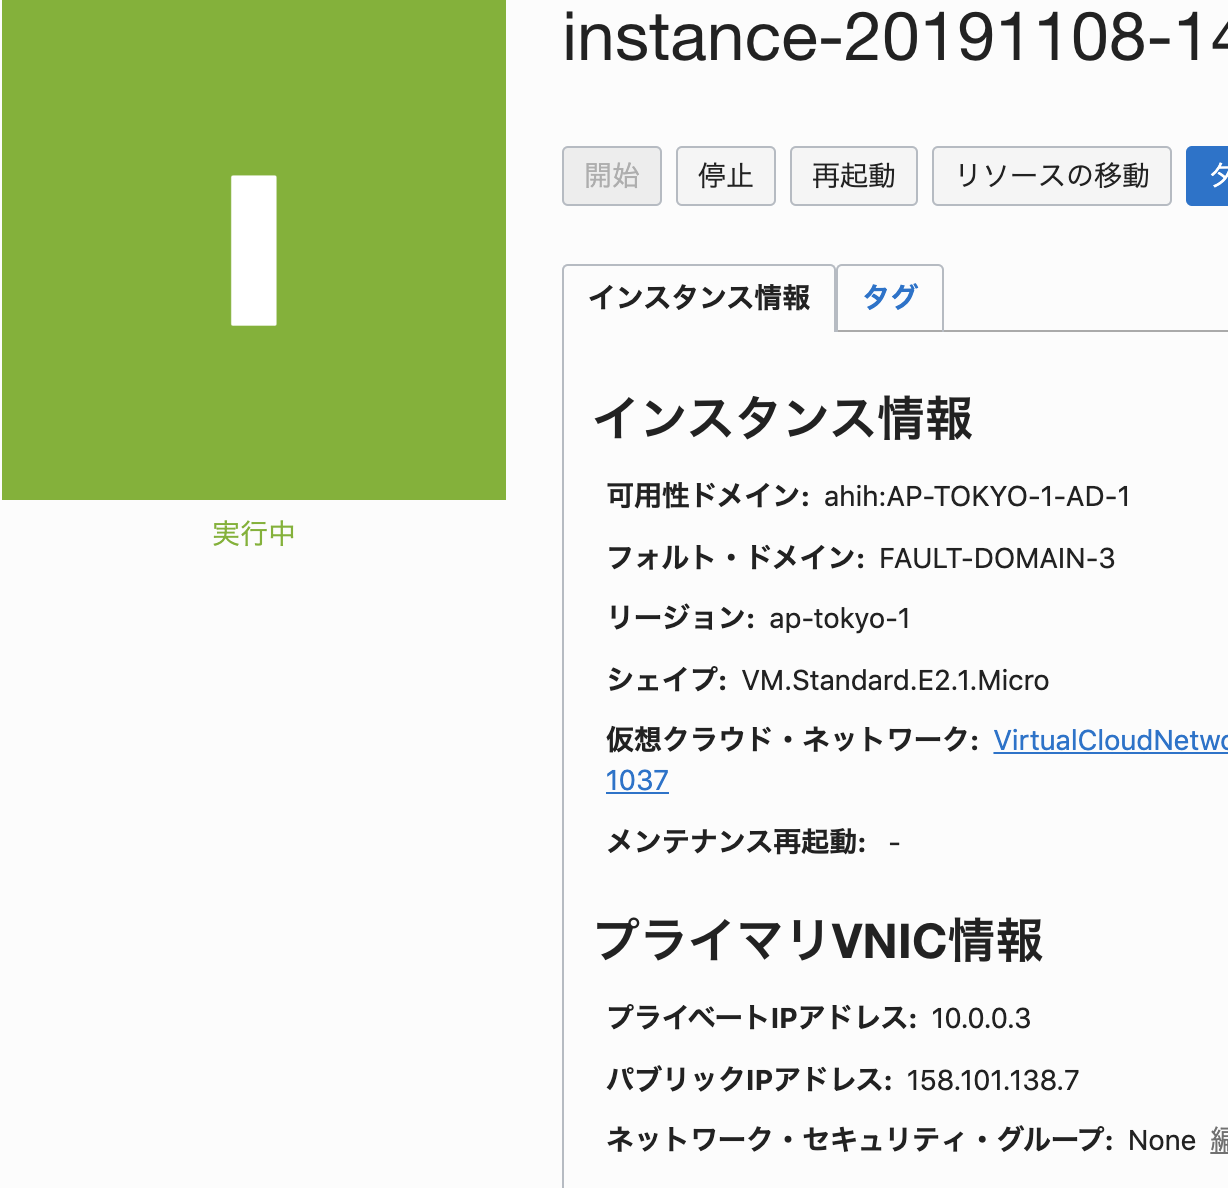Click the 1037 link text

point(637,781)
